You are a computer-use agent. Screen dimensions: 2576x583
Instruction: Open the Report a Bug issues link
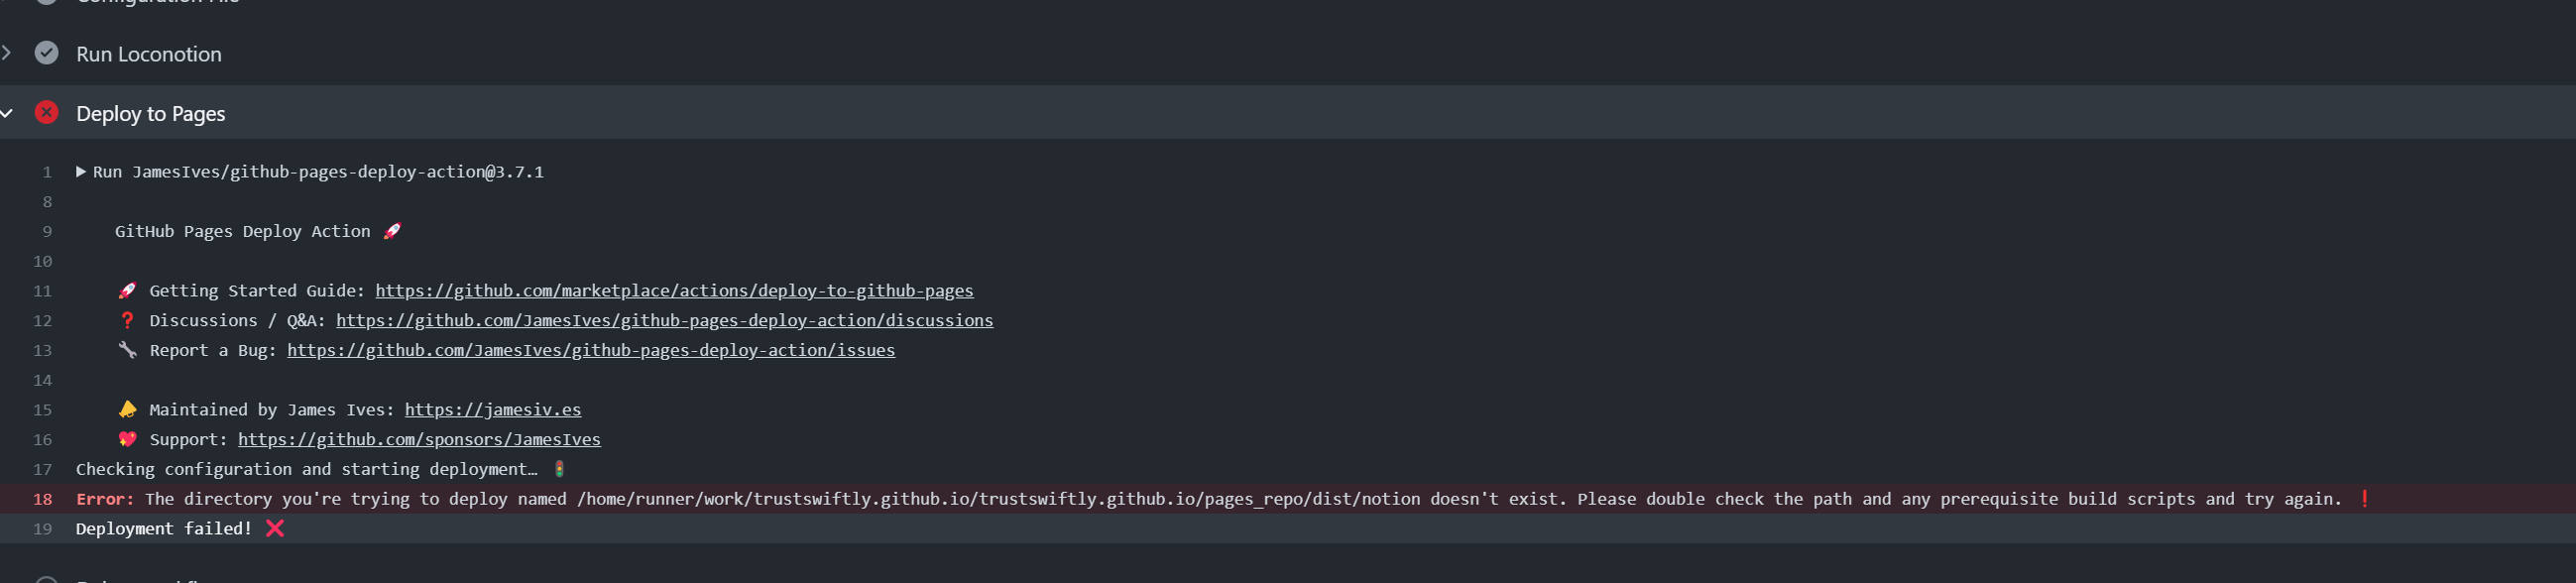click(591, 350)
